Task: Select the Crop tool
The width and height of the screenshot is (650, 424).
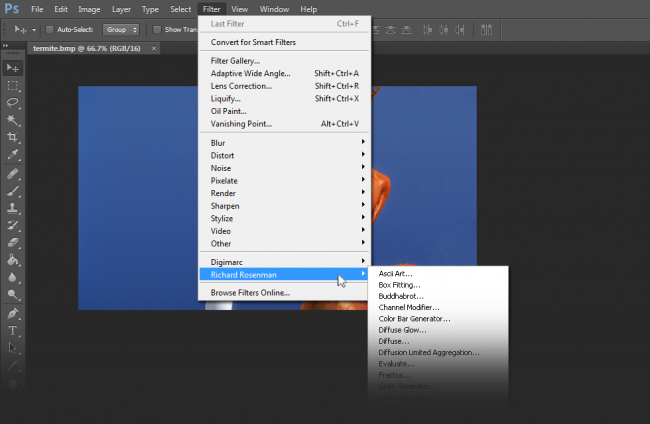Action: point(12,137)
